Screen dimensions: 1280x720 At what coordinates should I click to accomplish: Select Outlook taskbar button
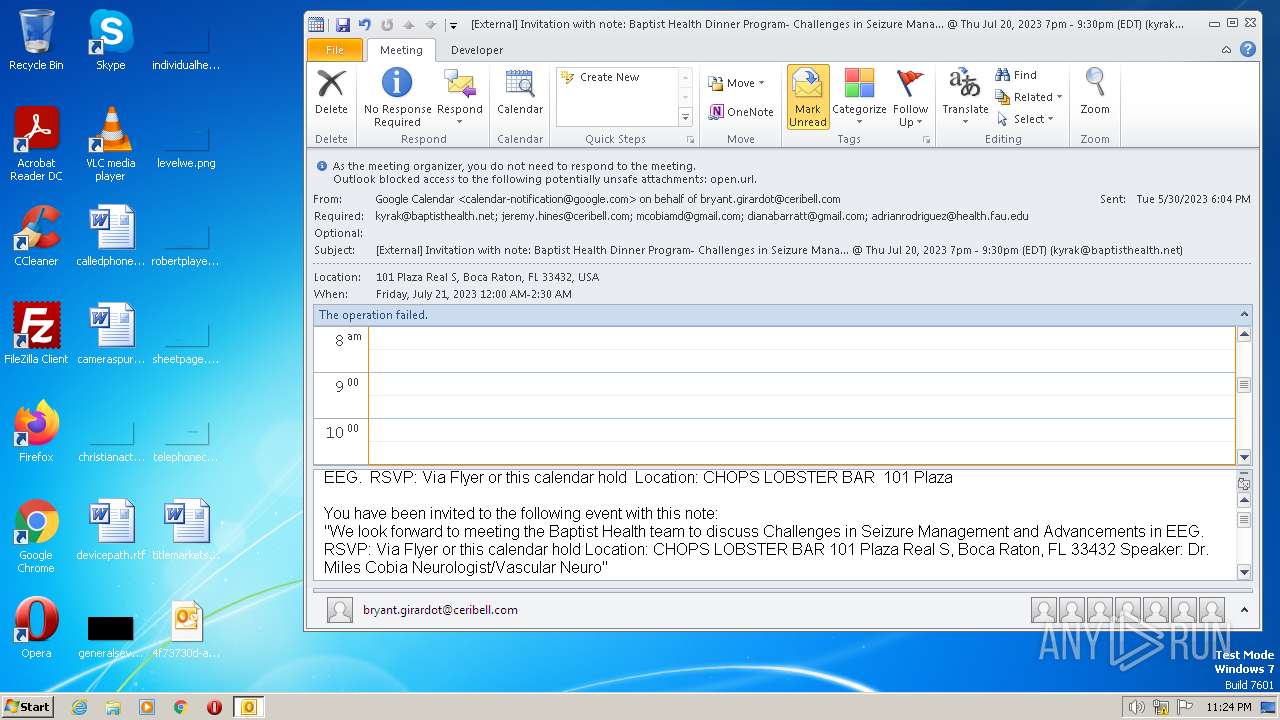click(x=248, y=707)
